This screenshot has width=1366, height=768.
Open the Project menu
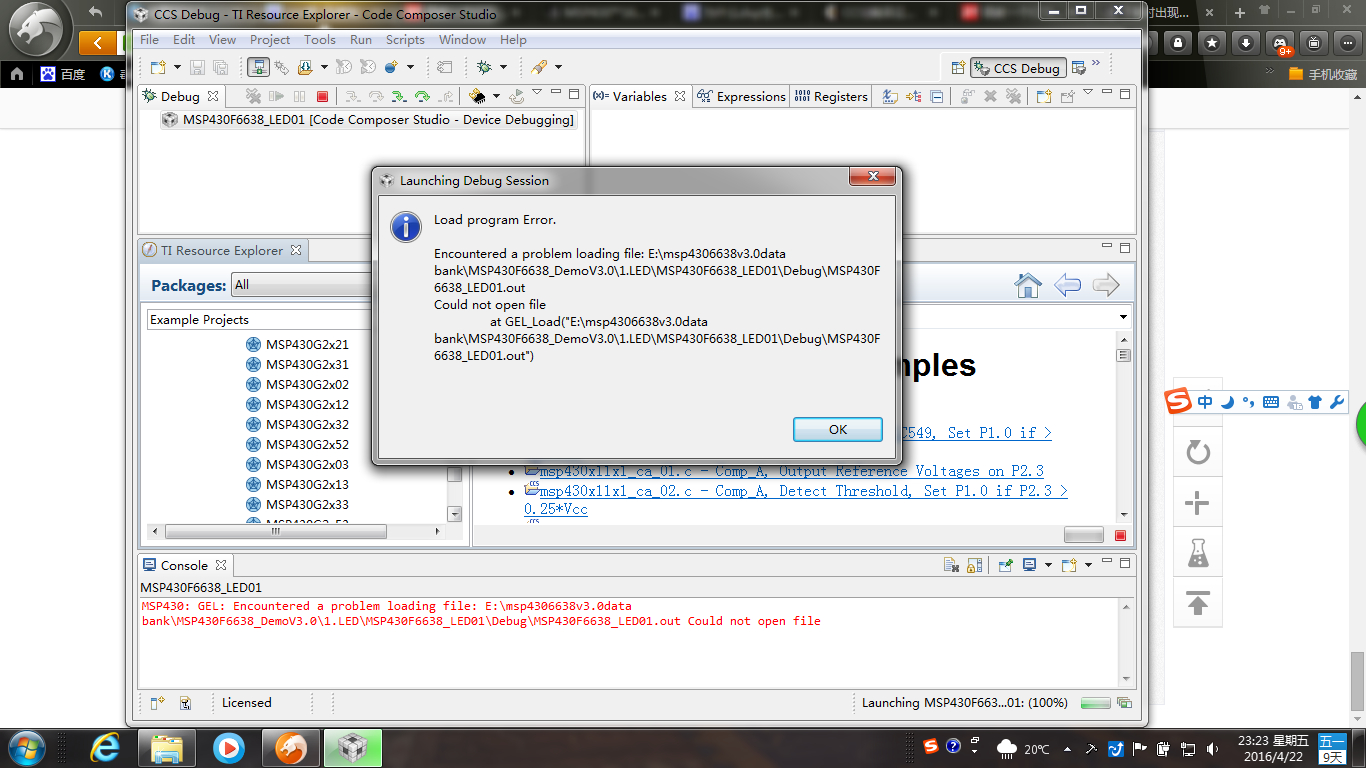tap(270, 40)
